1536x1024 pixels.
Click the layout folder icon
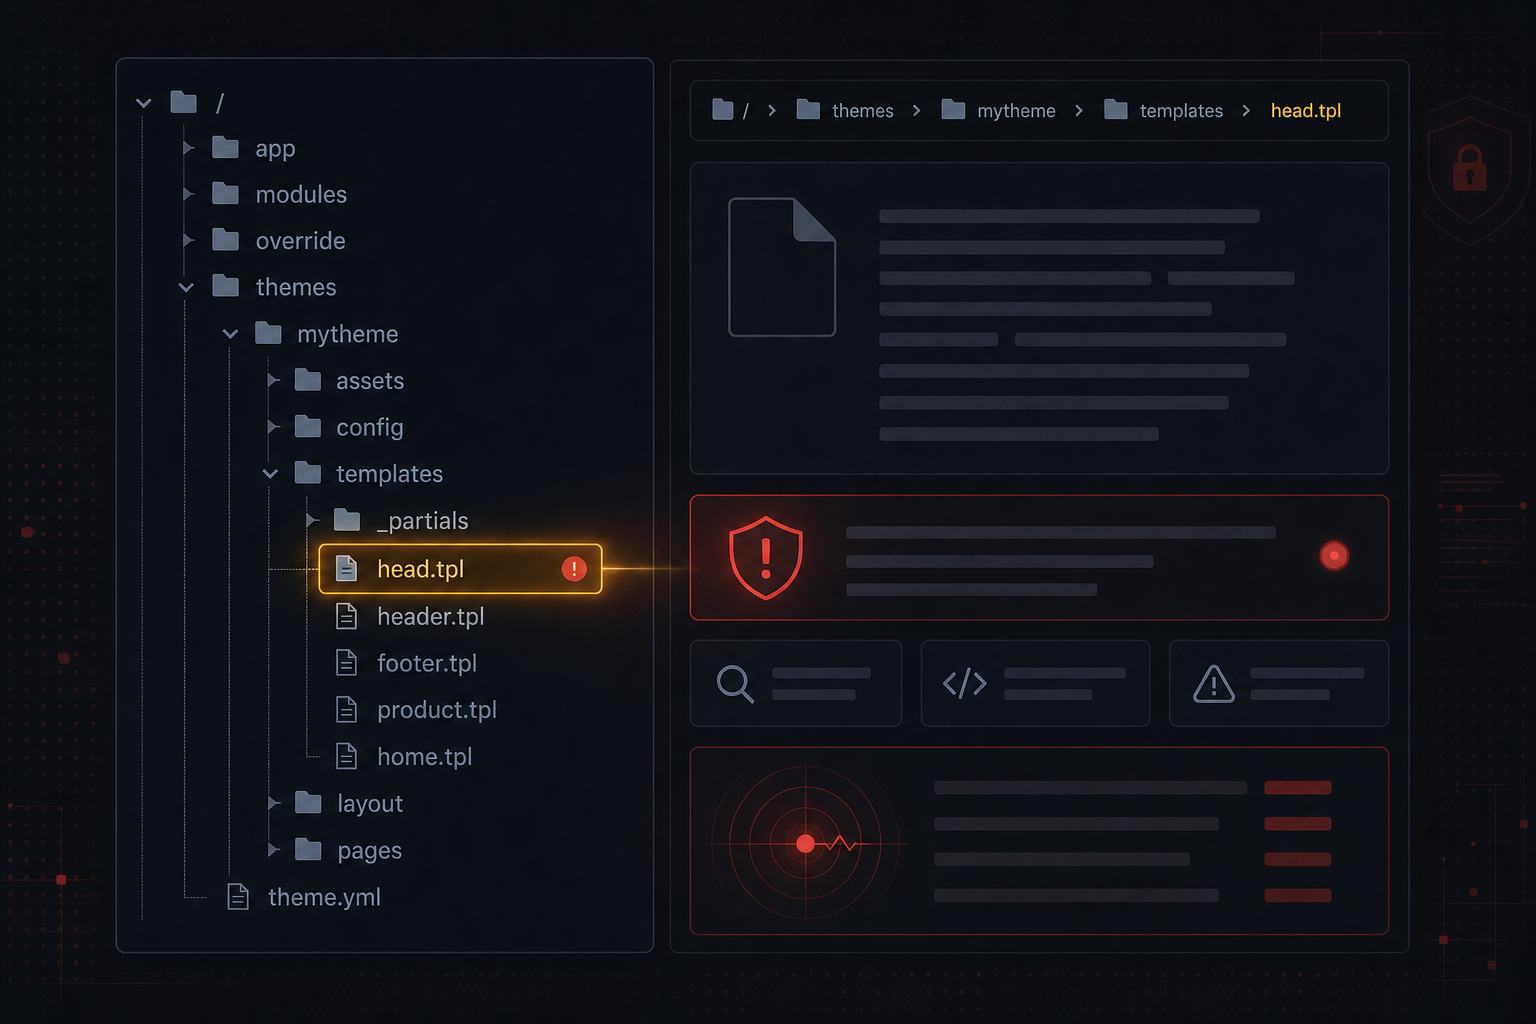click(308, 803)
